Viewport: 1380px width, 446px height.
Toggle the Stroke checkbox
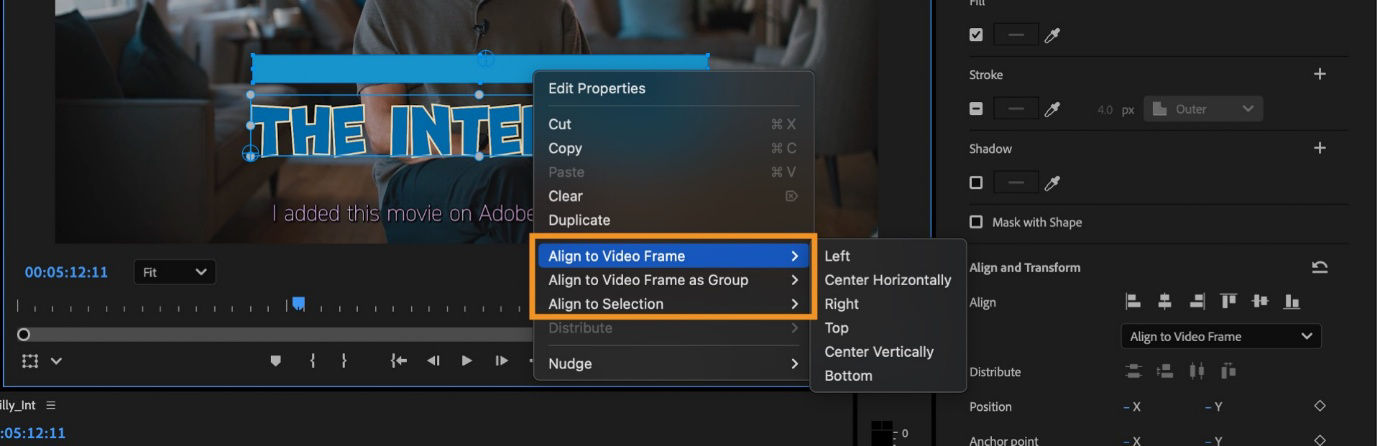(x=976, y=109)
